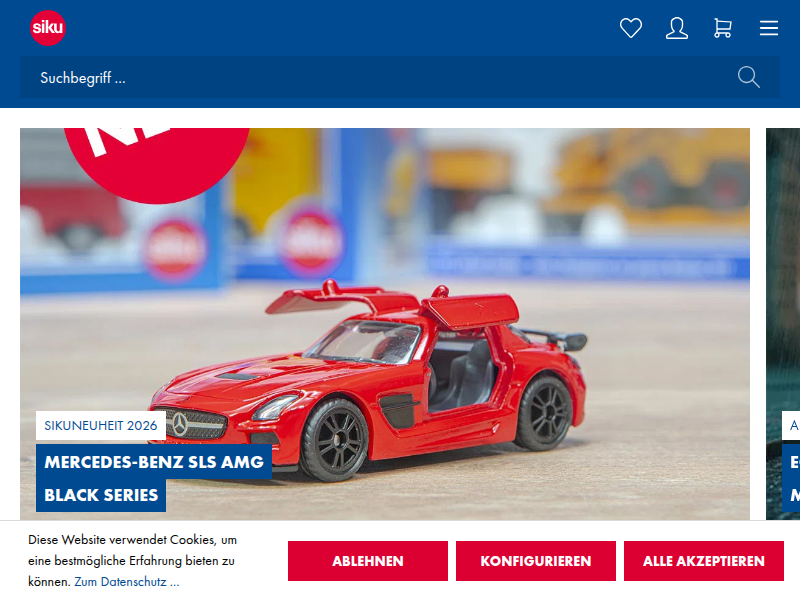800x600 pixels.
Task: Click the search magnifier icon
Action: click(749, 77)
